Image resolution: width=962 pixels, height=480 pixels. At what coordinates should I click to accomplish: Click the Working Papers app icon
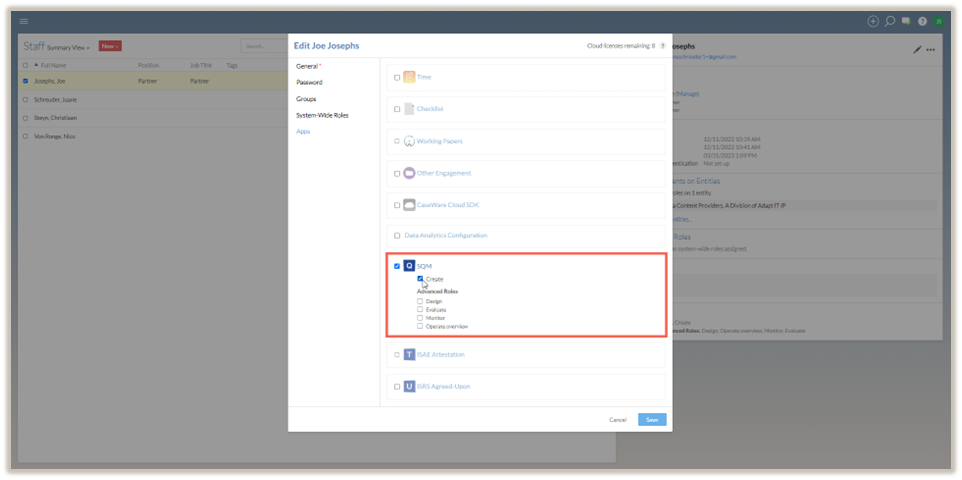(409, 141)
